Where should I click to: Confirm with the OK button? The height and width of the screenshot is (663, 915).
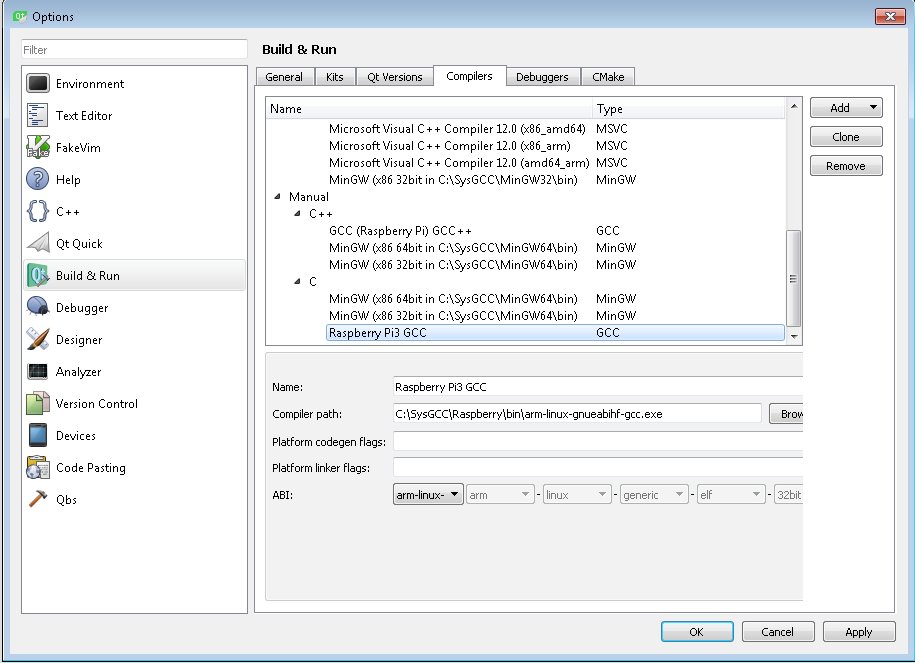pyautogui.click(x=697, y=631)
